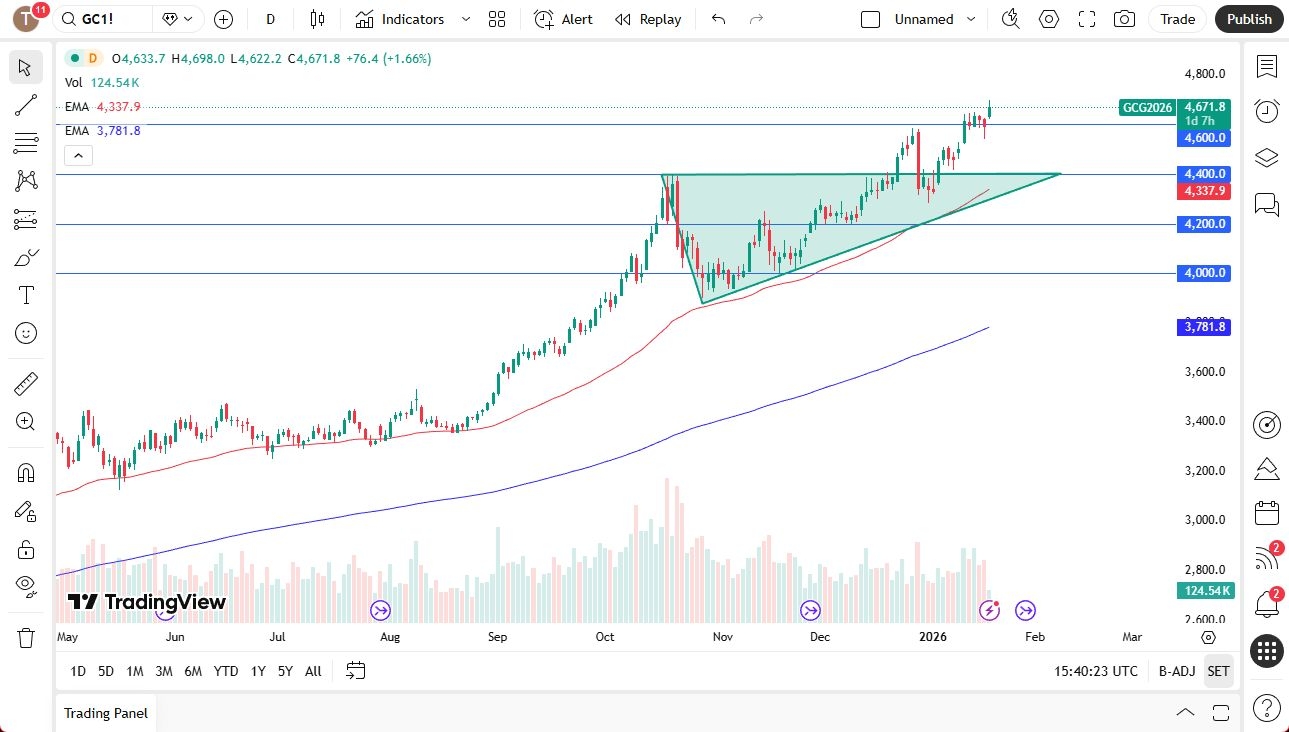Activate the Measure ruler tool
1289x732 pixels.
pos(27,383)
